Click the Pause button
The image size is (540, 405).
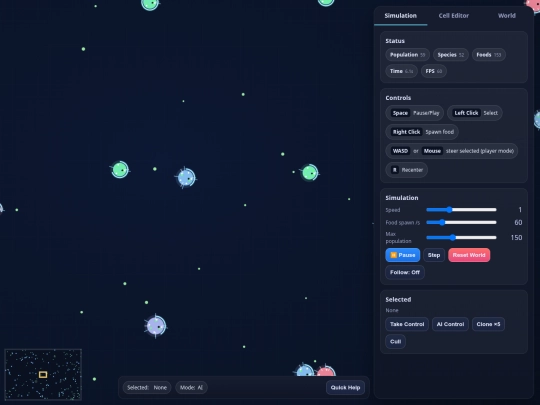point(403,255)
